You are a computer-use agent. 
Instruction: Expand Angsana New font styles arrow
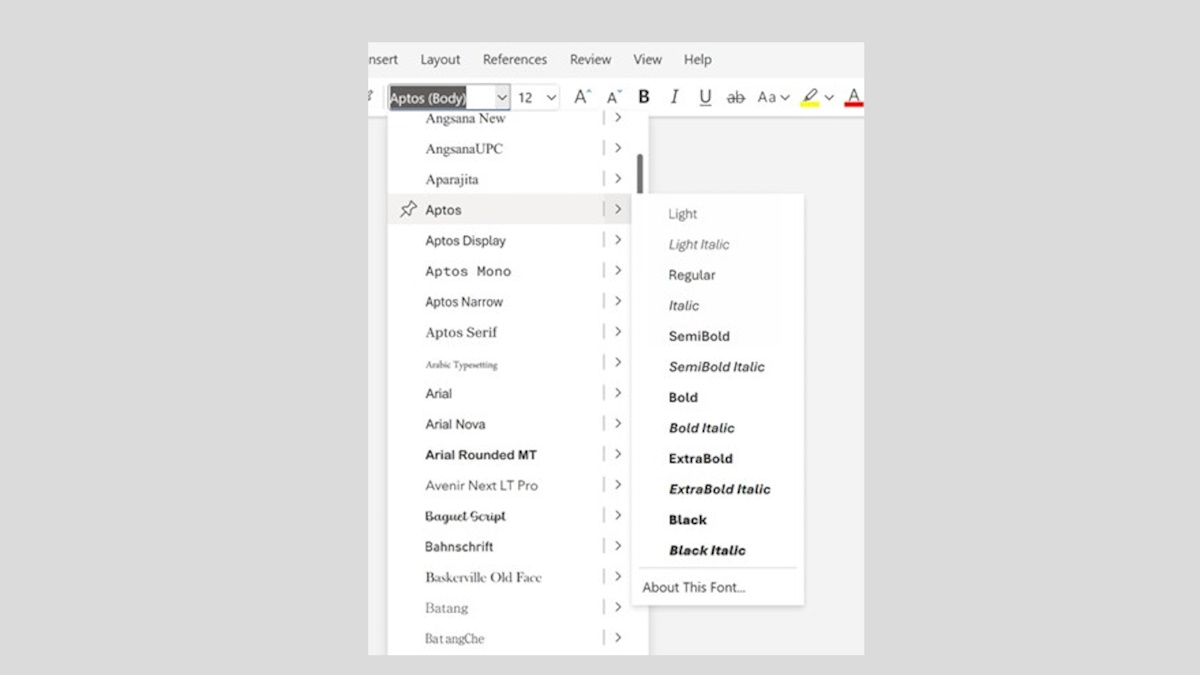618,118
